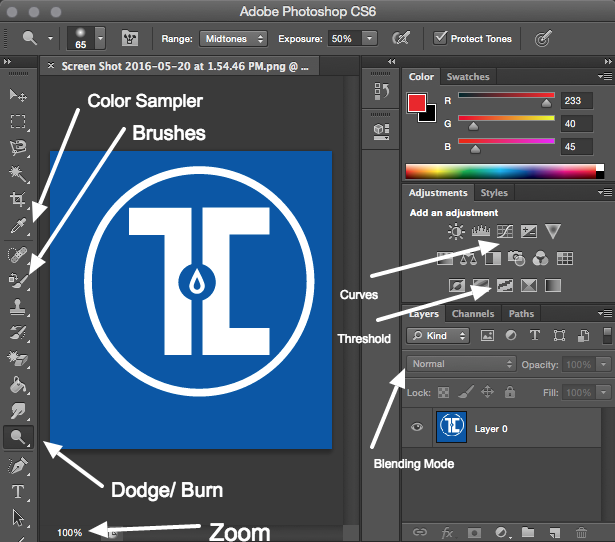The width and height of the screenshot is (615, 542).
Task: Create a new layer button
Action: (555, 532)
